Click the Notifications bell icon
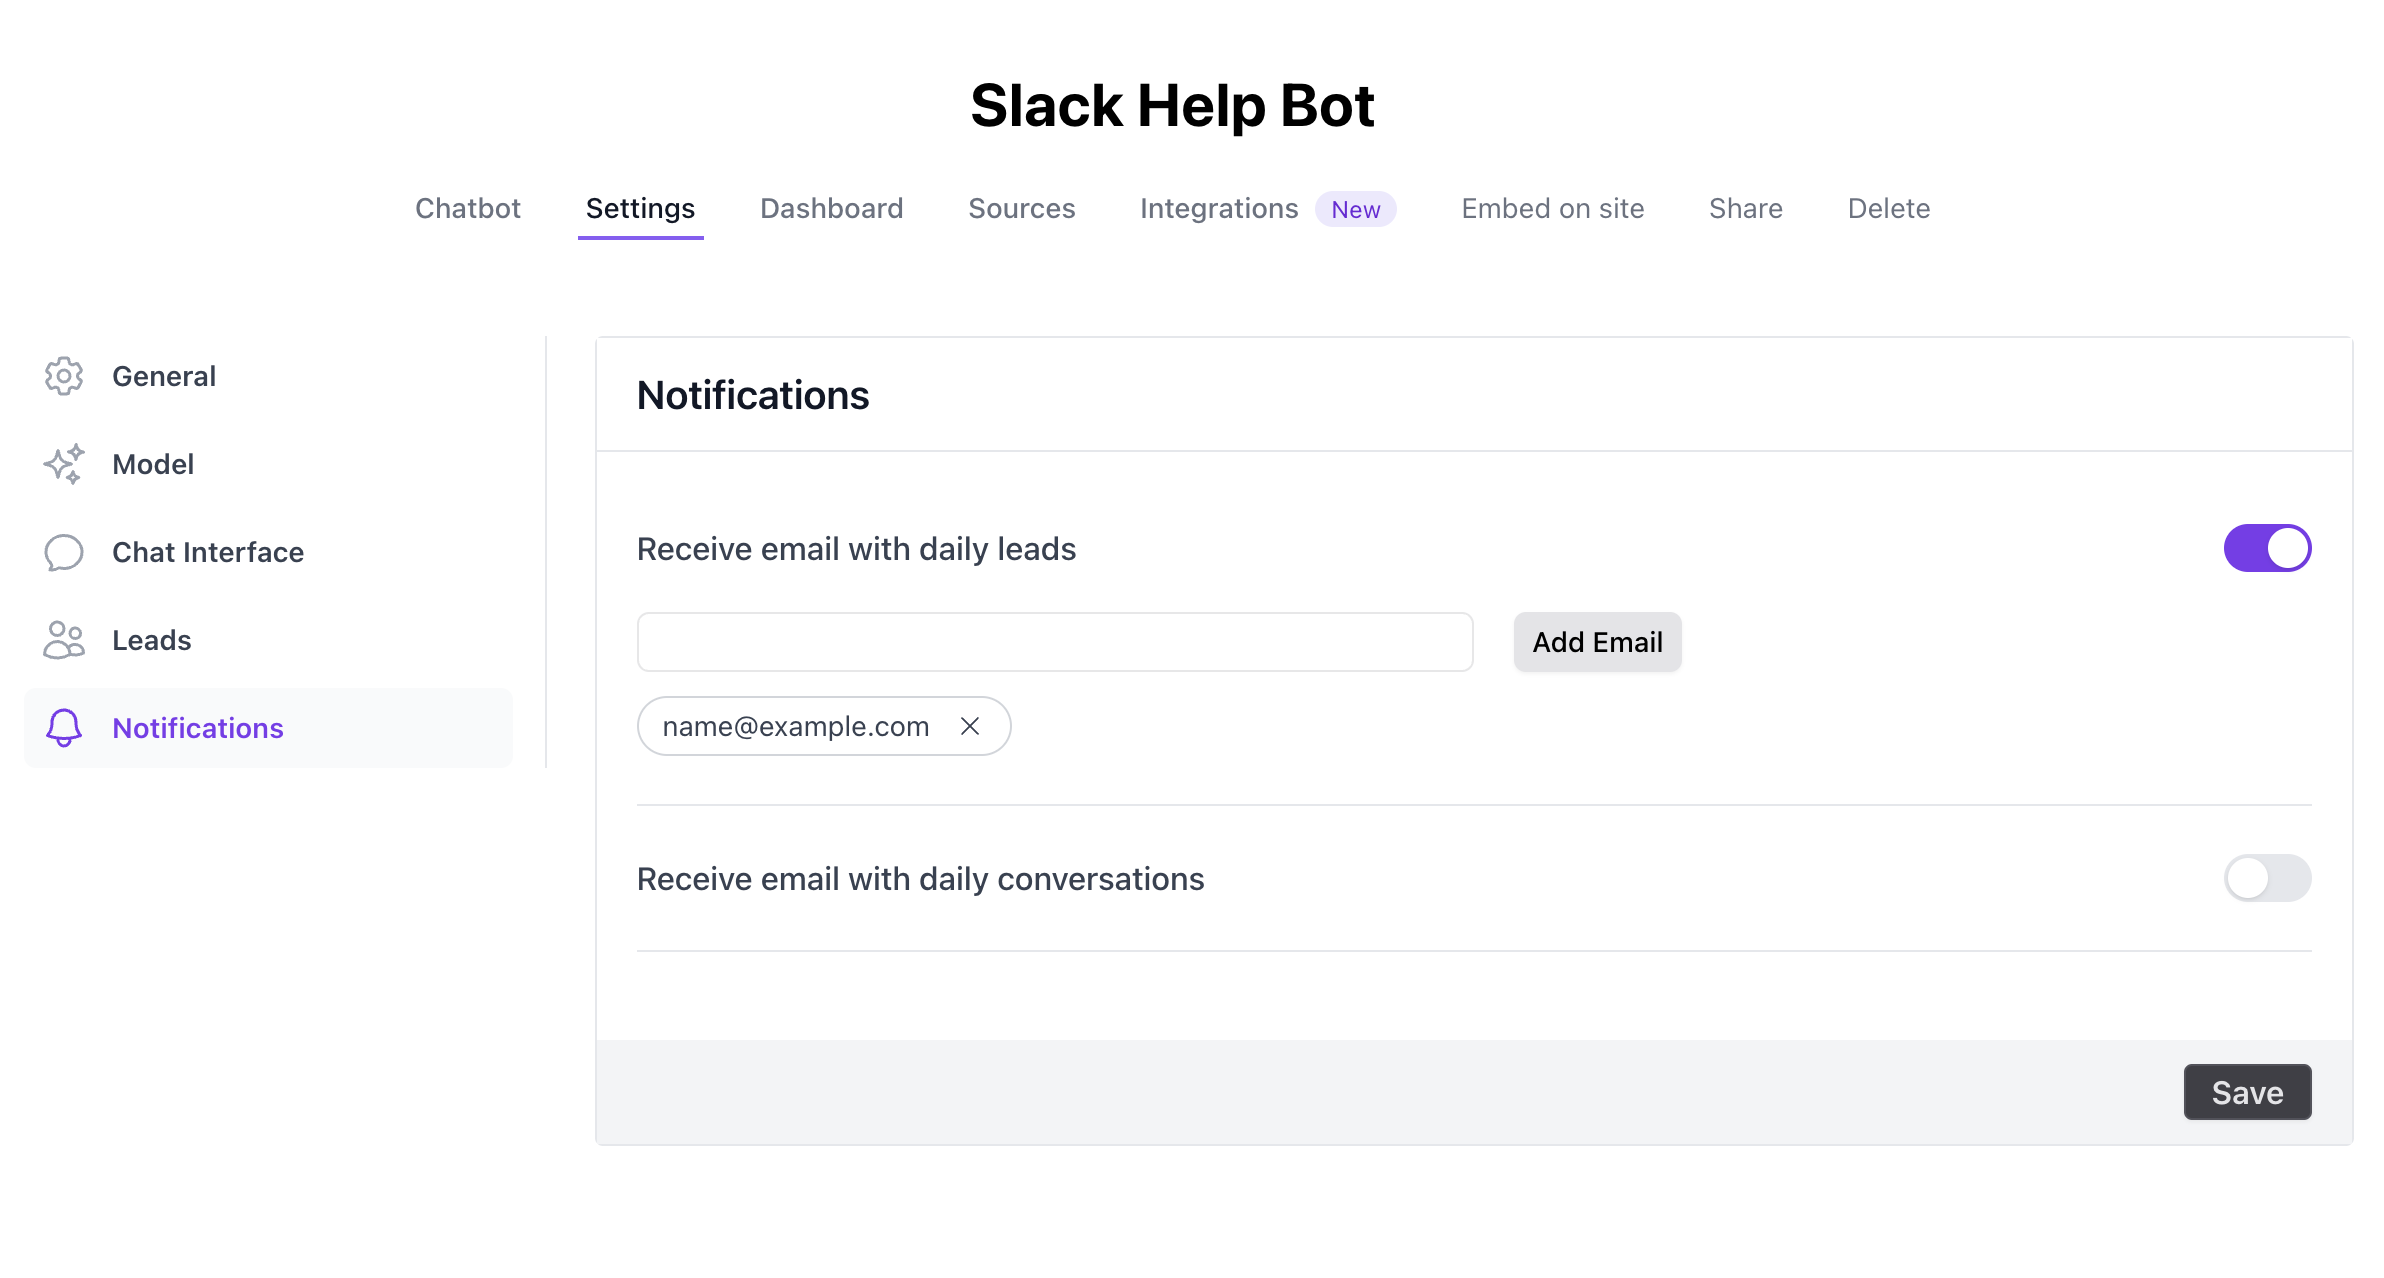Viewport: 2384px width, 1278px height. [x=64, y=728]
